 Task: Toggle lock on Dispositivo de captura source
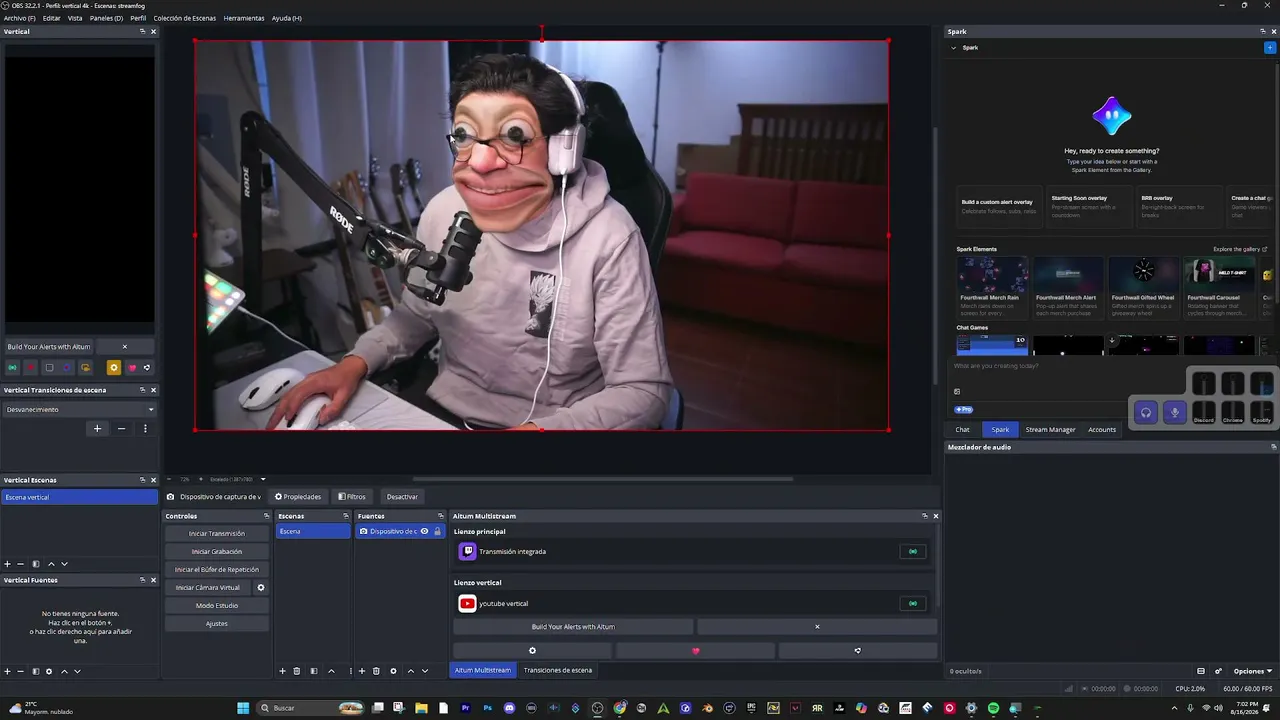(437, 531)
